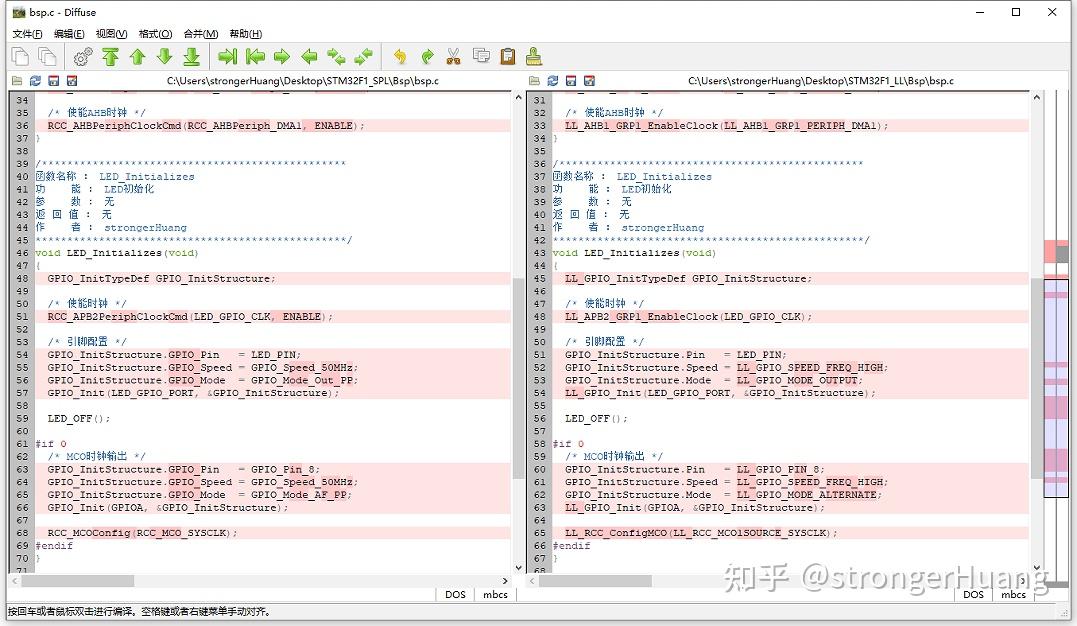Click the RCC_AHBPeriphClockCmd line in the left pane

[272, 126]
